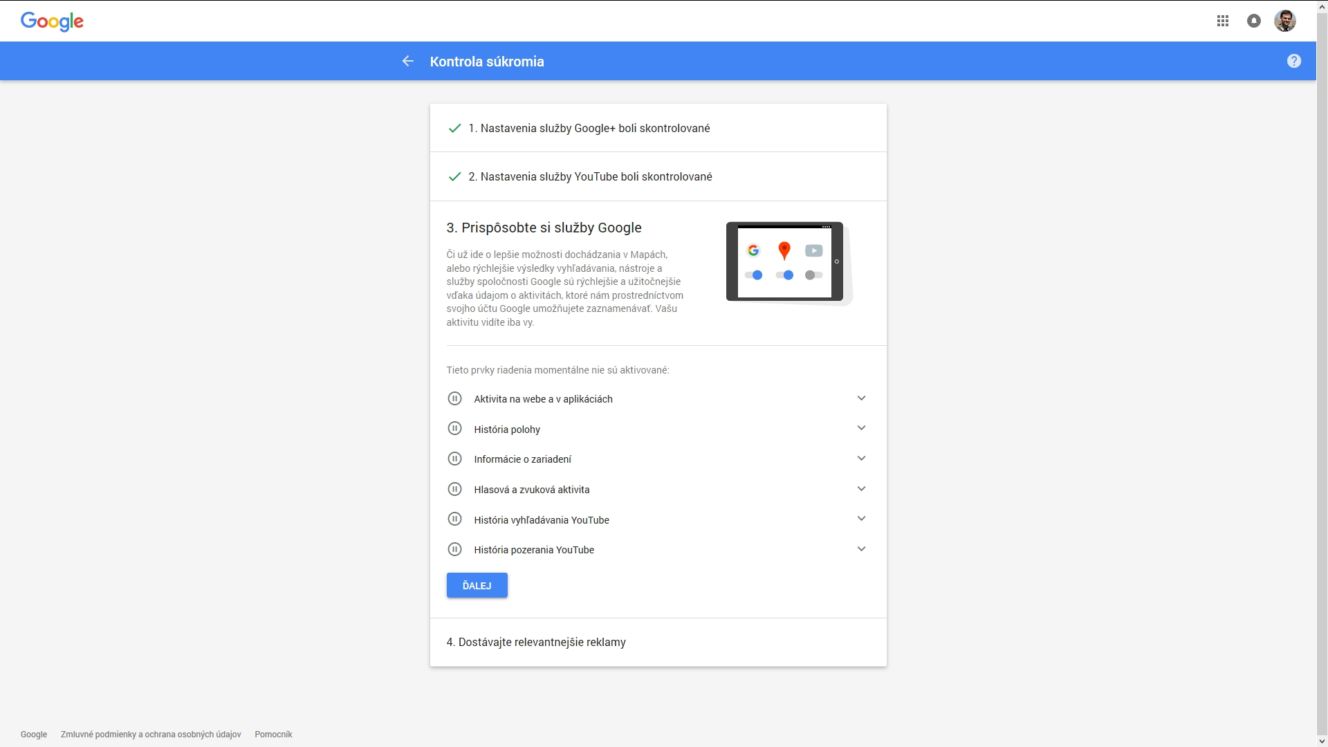Click green checkmark of Google+ step
This screenshot has width=1328, height=747.
point(455,128)
